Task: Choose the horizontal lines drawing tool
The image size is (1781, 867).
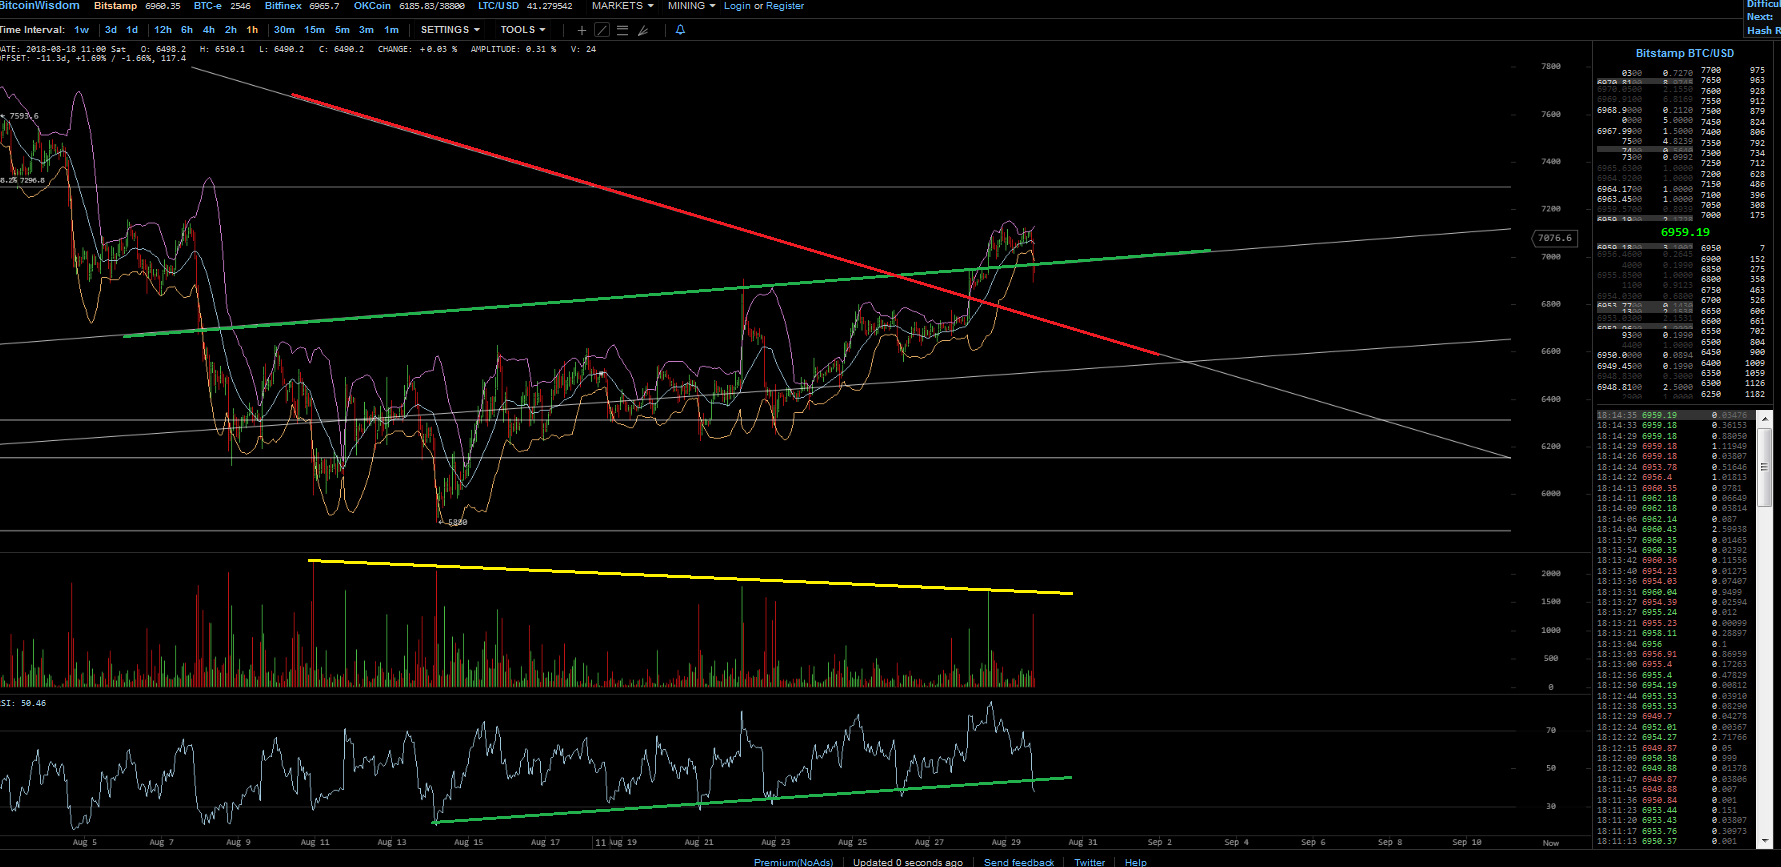Action: pyautogui.click(x=622, y=30)
